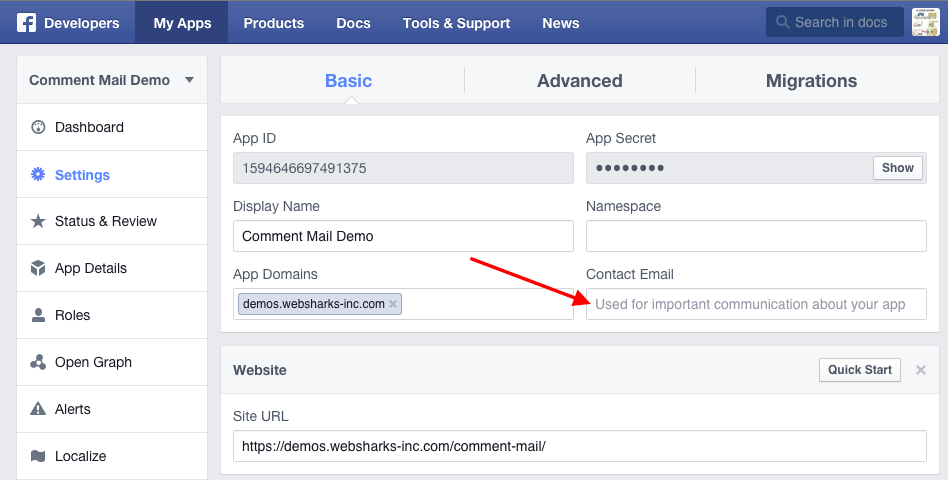Open the Docs menu
The height and width of the screenshot is (480, 948).
(353, 23)
